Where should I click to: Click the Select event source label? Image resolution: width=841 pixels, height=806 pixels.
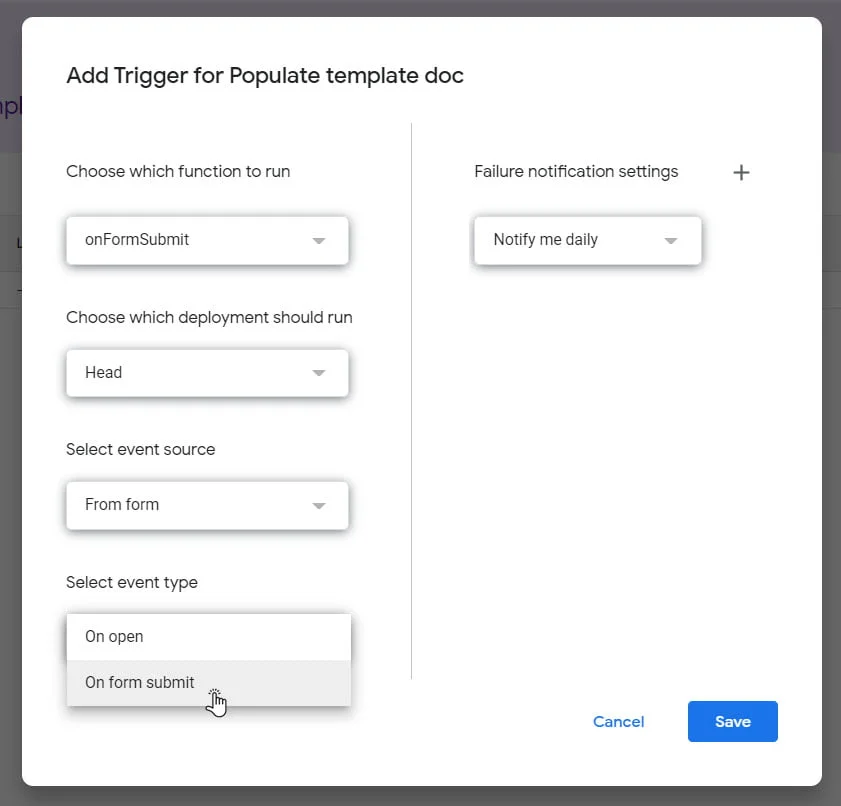click(x=140, y=449)
